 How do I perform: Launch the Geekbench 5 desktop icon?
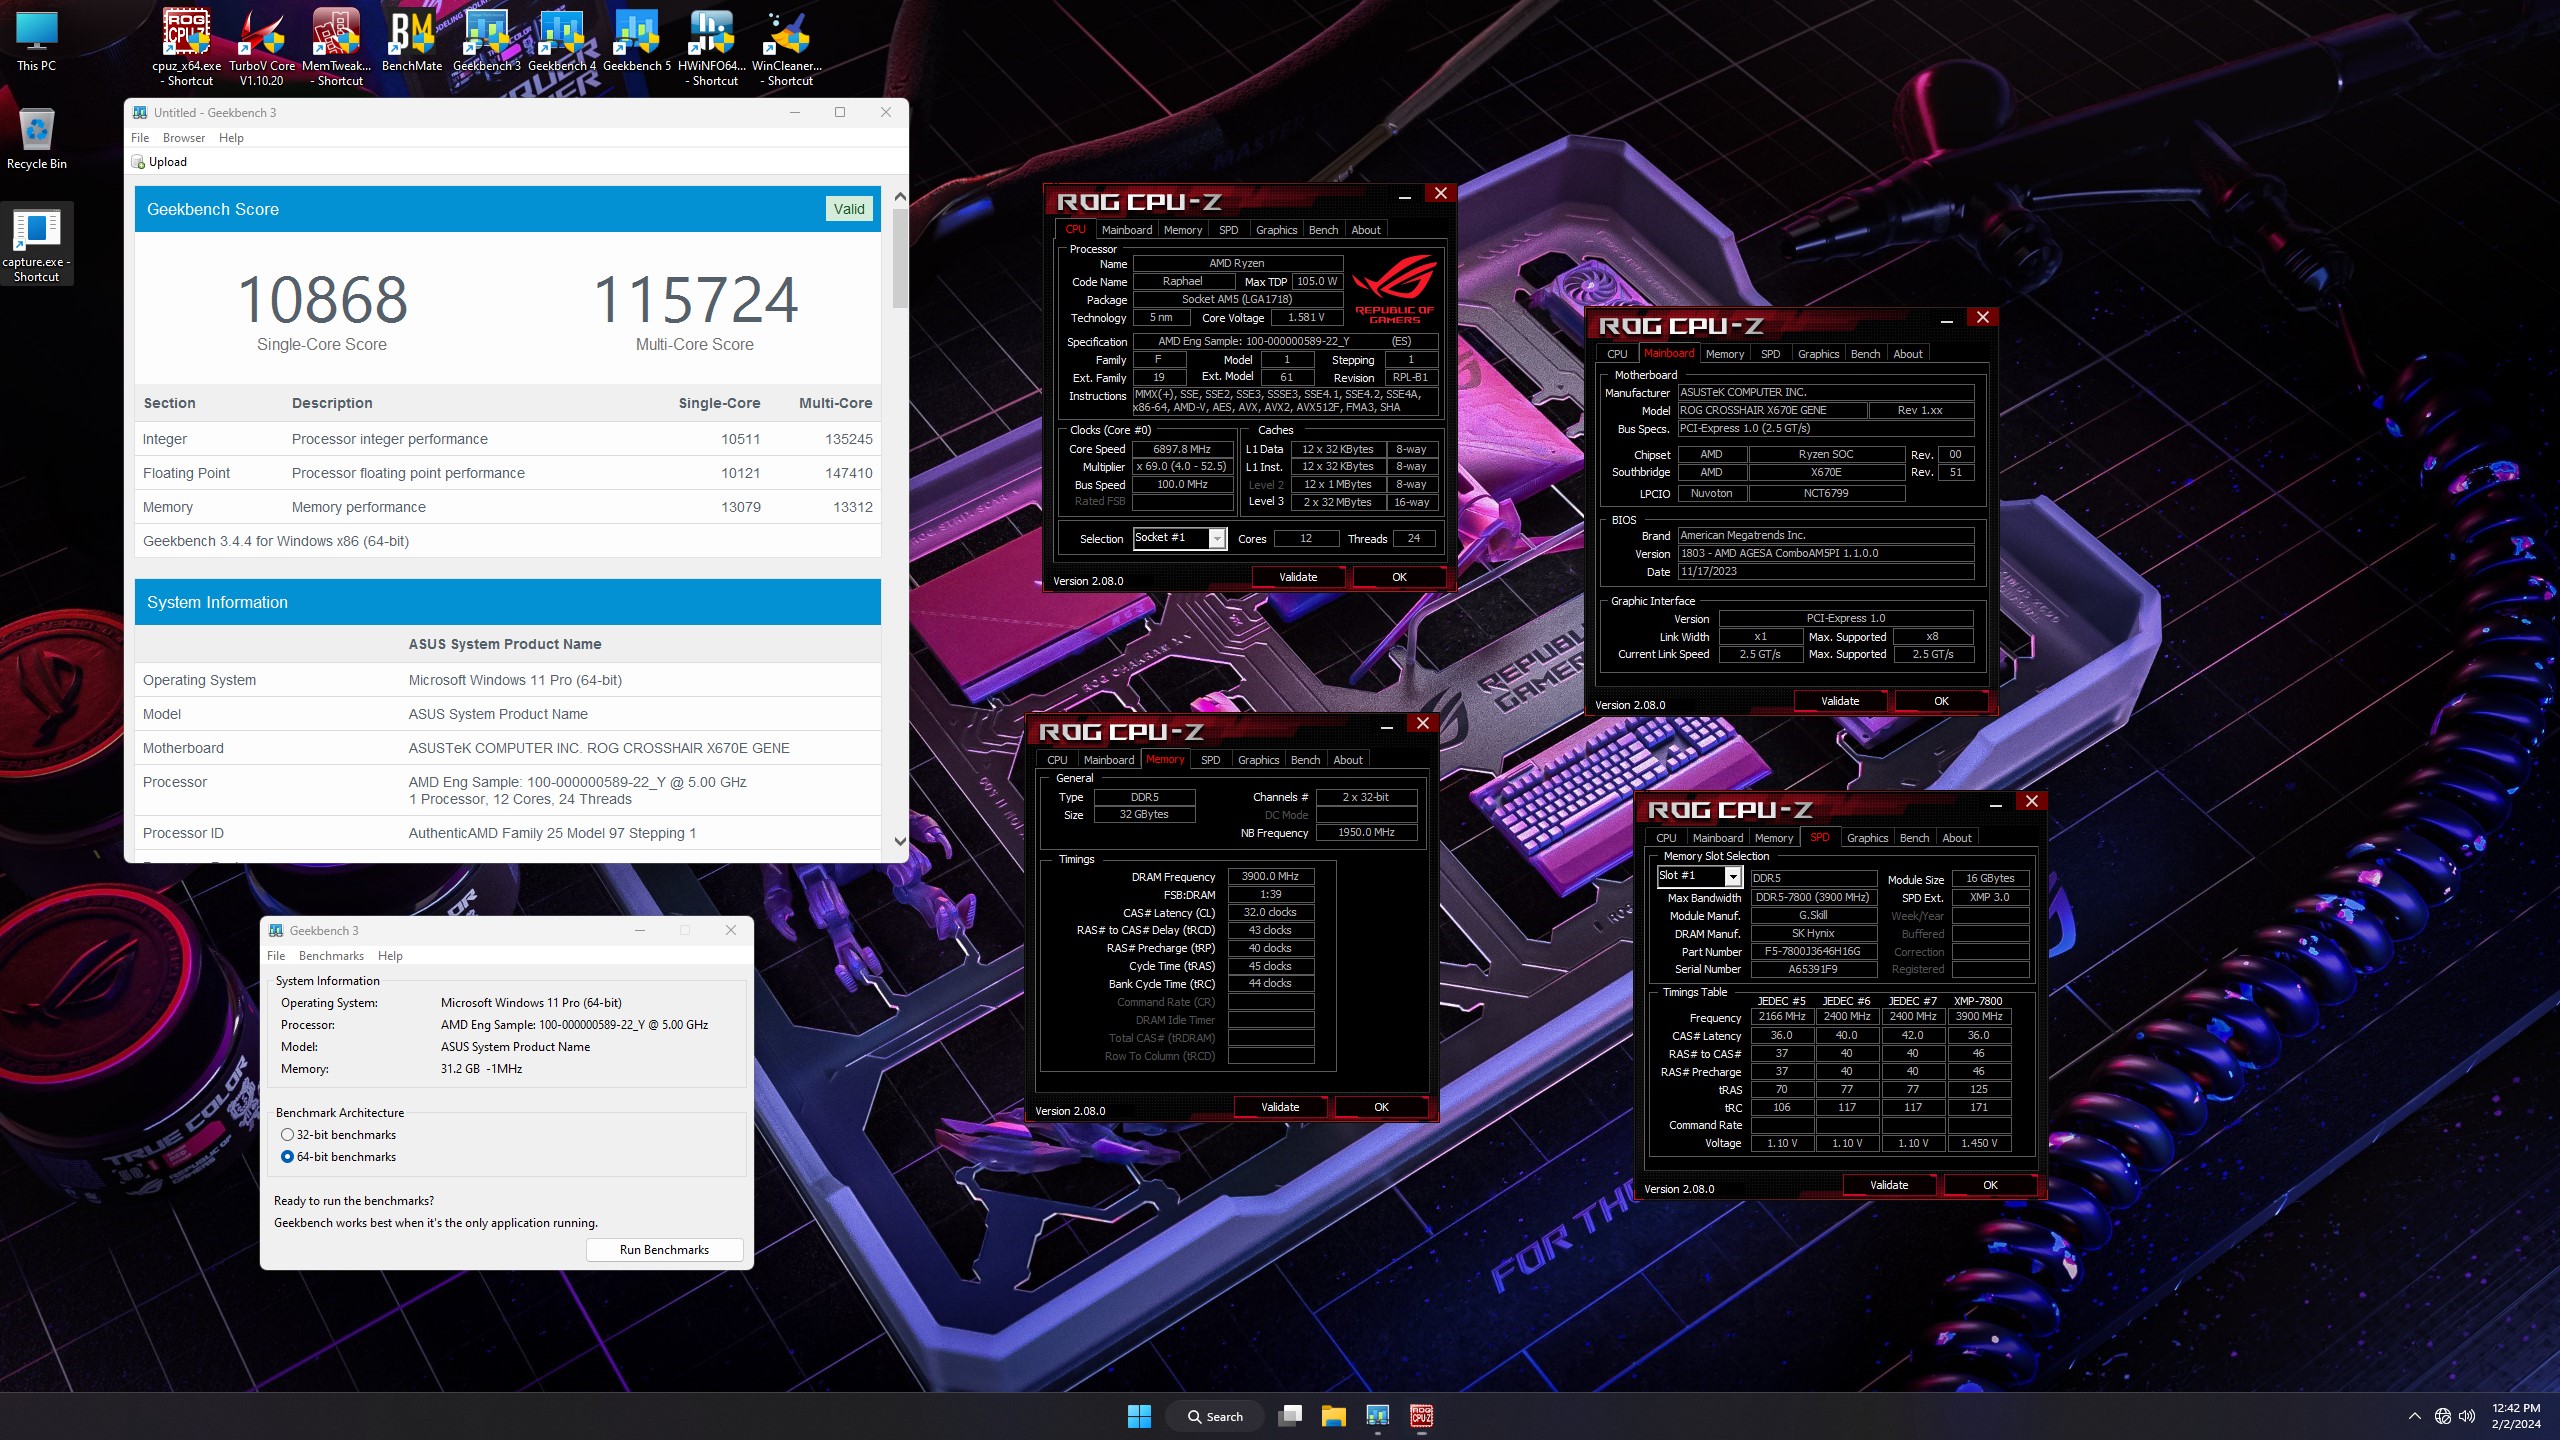(x=637, y=40)
